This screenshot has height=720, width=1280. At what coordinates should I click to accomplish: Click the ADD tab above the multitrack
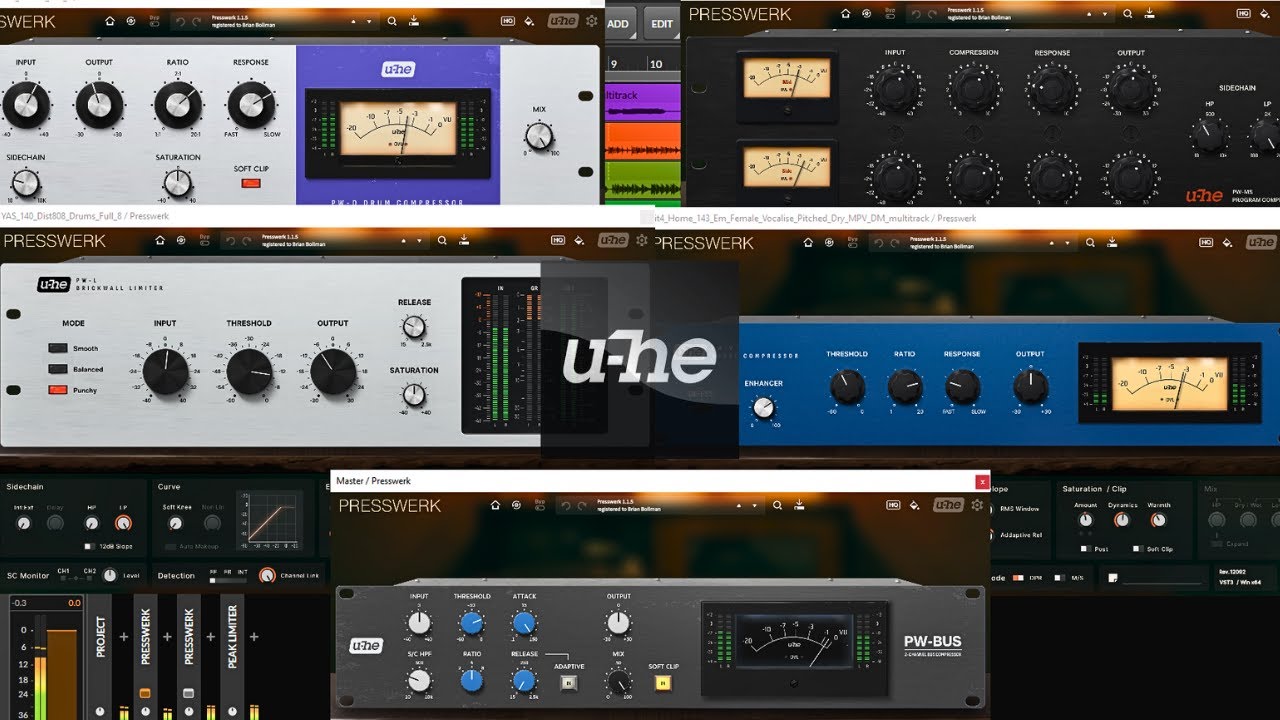click(x=618, y=23)
